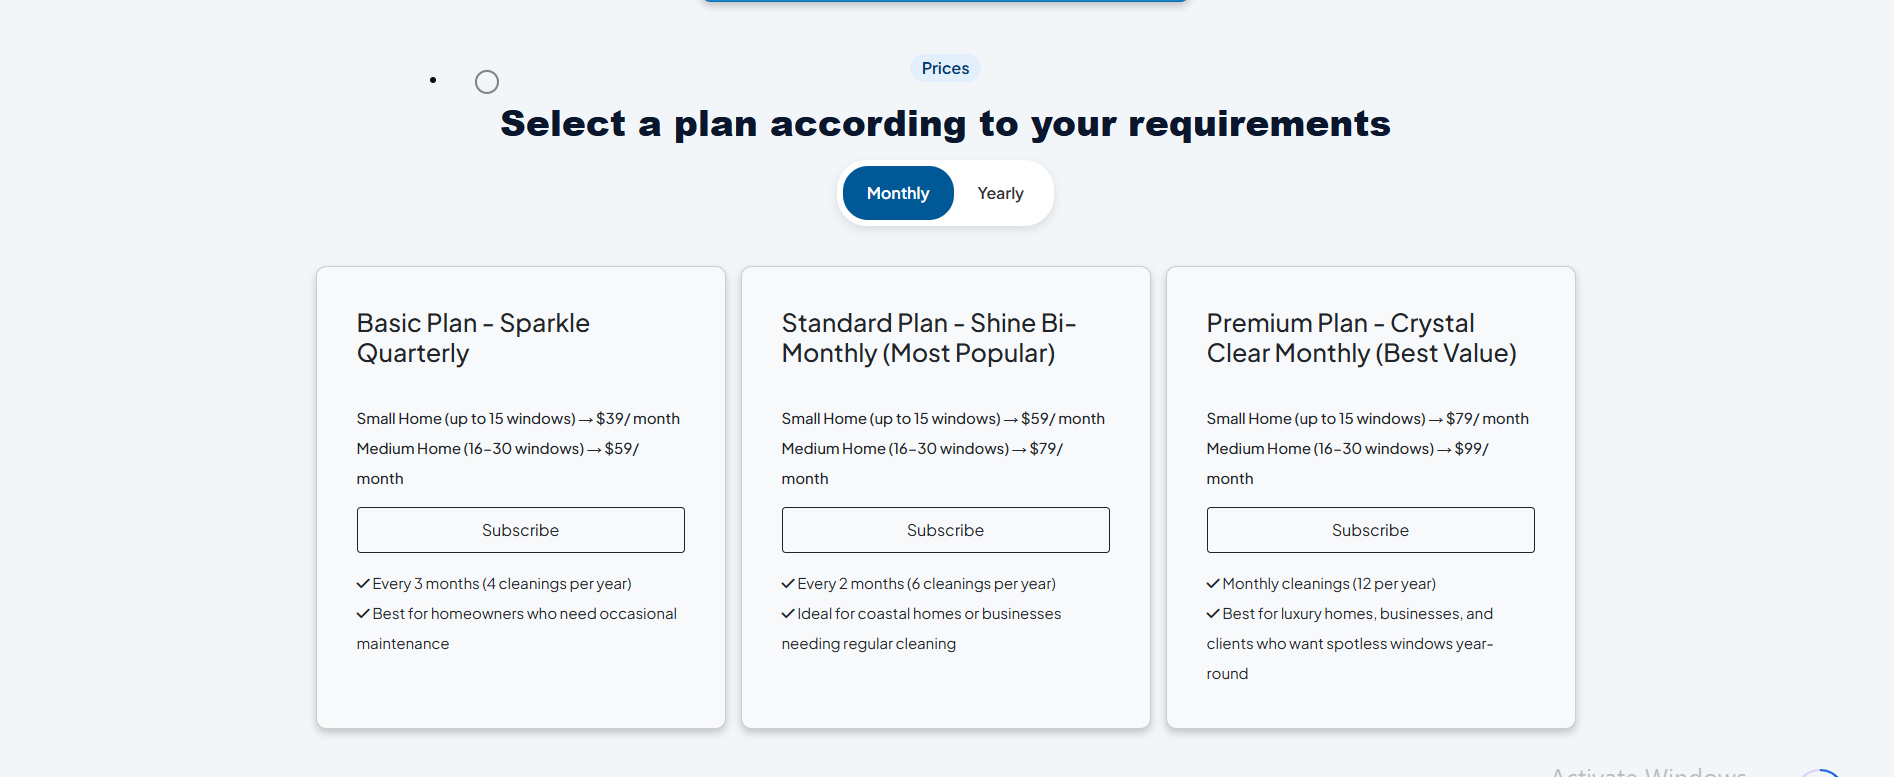The width and height of the screenshot is (1894, 777).
Task: Select the Basic Plan title
Action: [473, 338]
